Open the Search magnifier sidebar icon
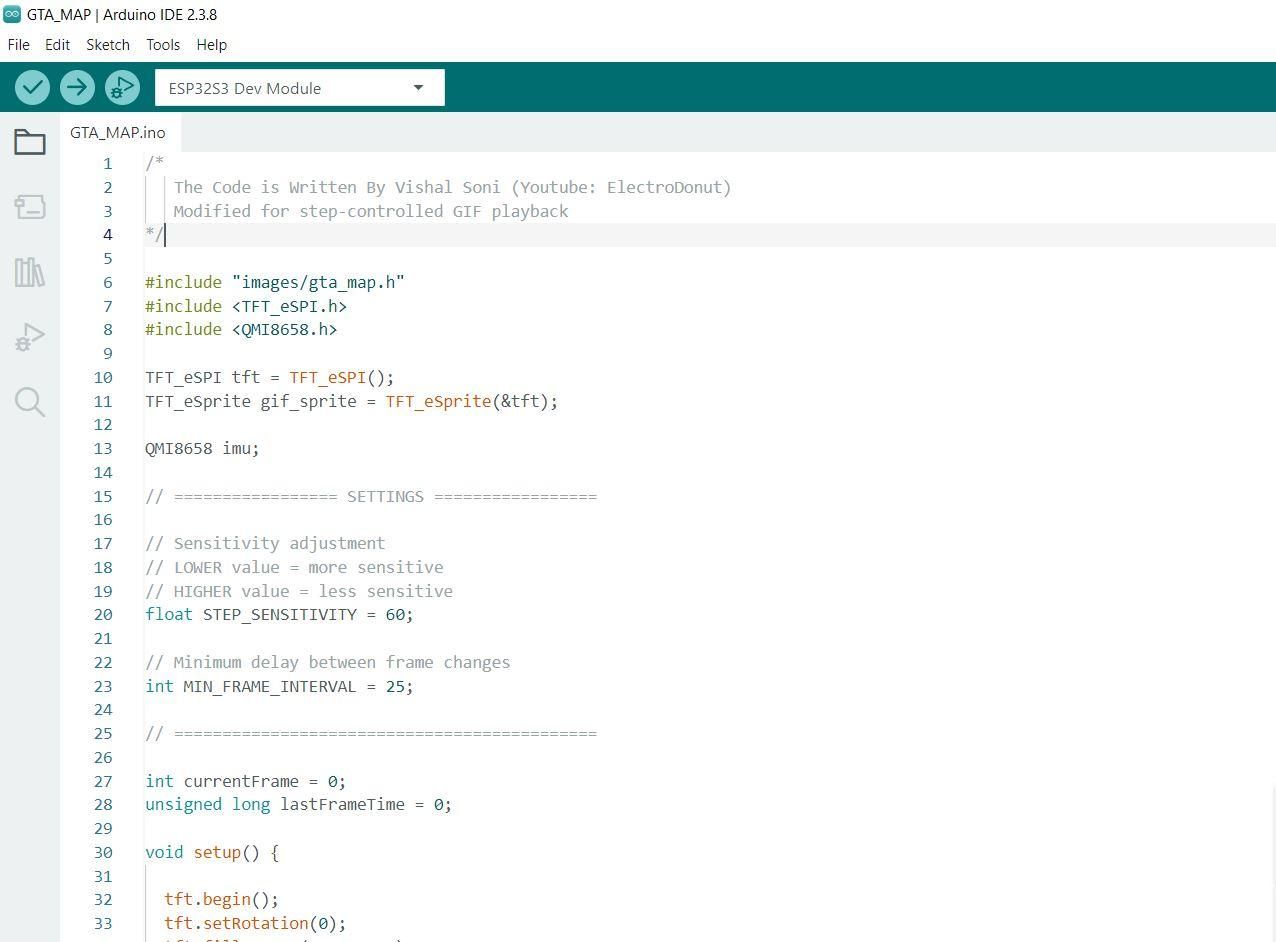This screenshot has width=1276, height=942. coord(30,402)
